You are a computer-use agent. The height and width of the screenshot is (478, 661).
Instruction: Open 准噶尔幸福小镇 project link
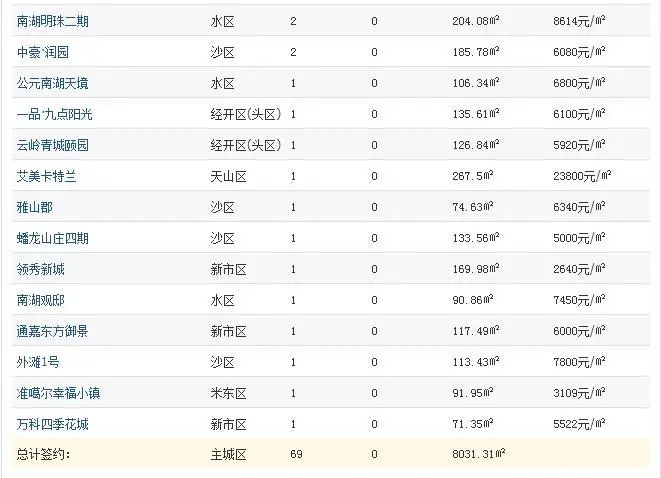tap(59, 393)
